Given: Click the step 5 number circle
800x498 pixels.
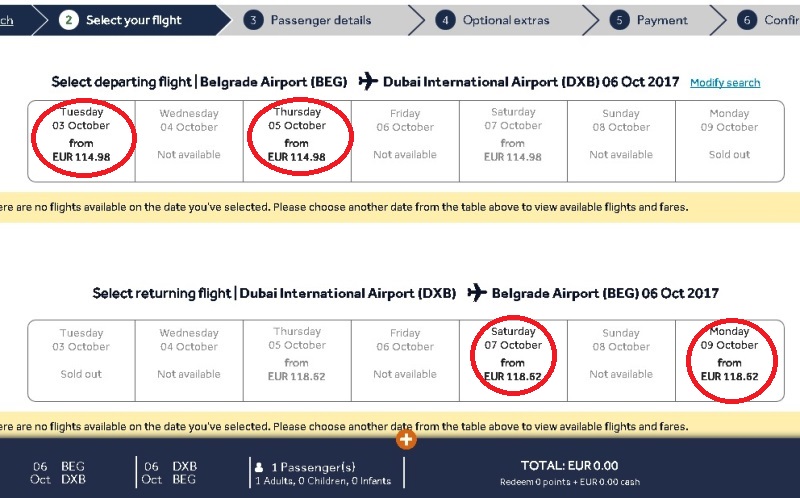Looking at the screenshot, I should tap(621, 20).
